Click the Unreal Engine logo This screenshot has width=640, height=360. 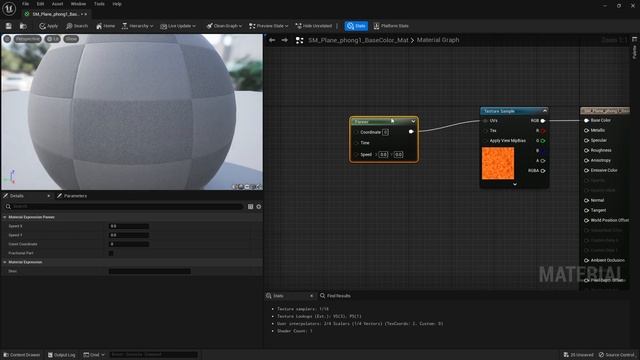9,8
